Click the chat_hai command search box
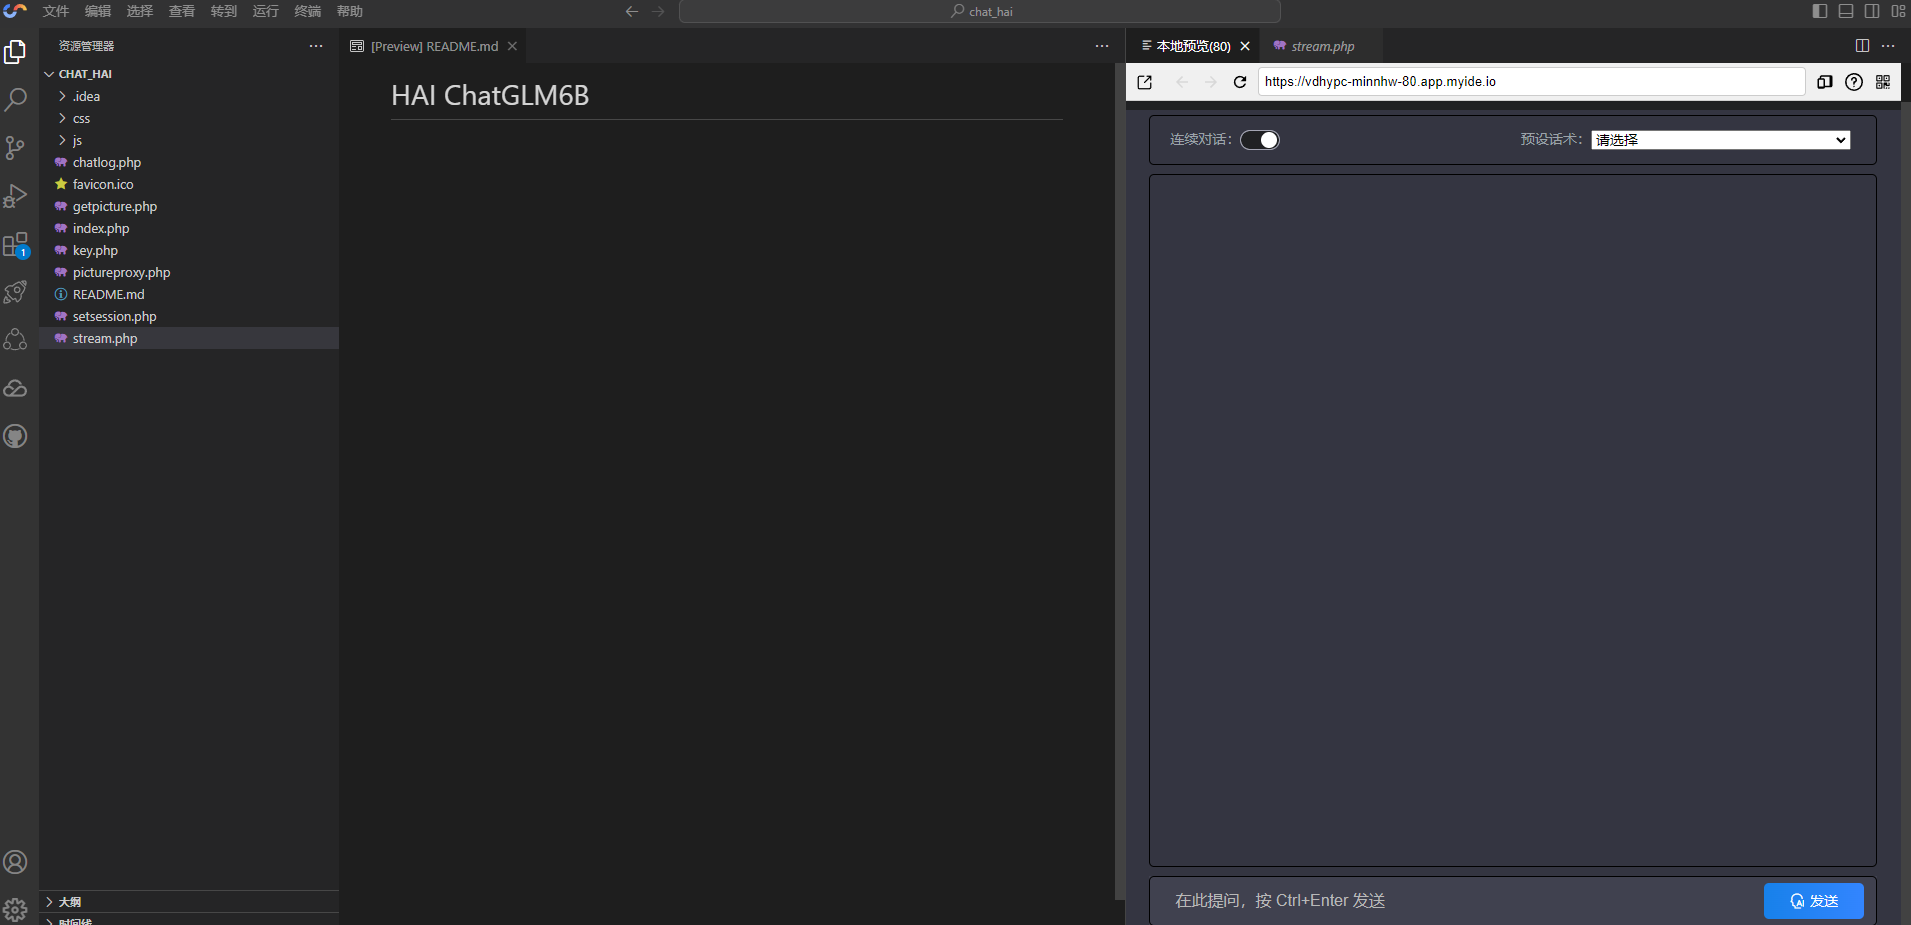 coord(980,11)
